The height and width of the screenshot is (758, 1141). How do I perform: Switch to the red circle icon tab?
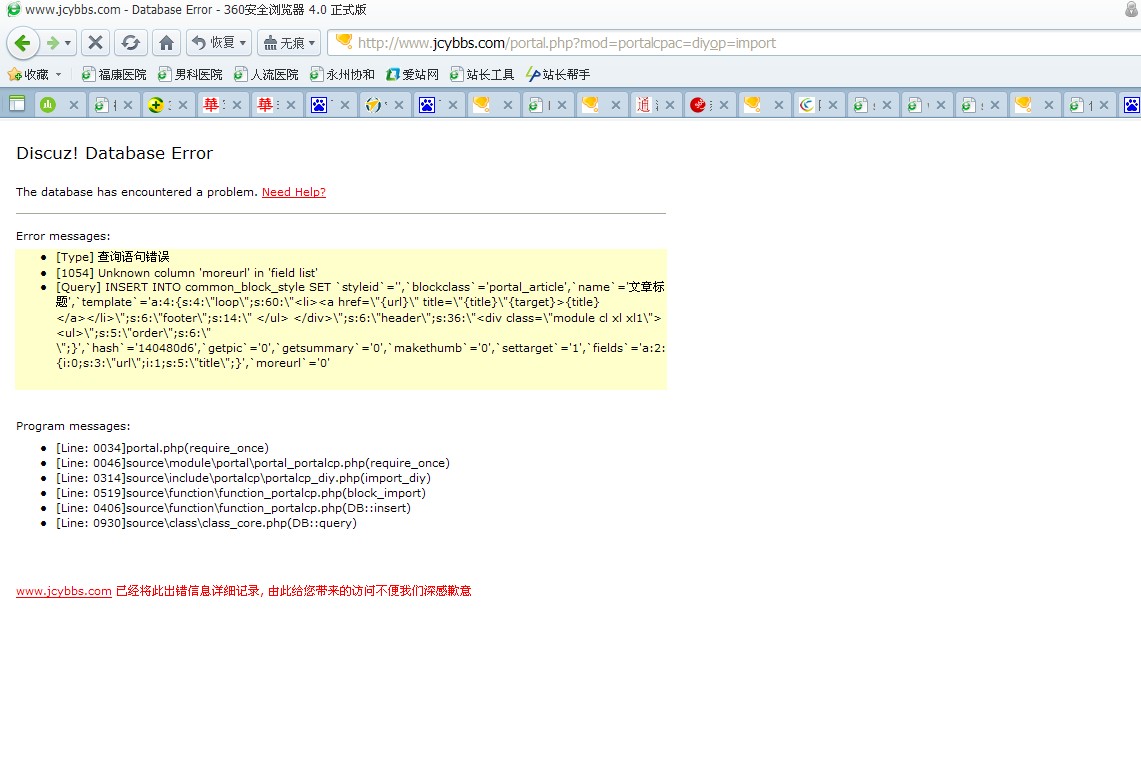(x=698, y=105)
